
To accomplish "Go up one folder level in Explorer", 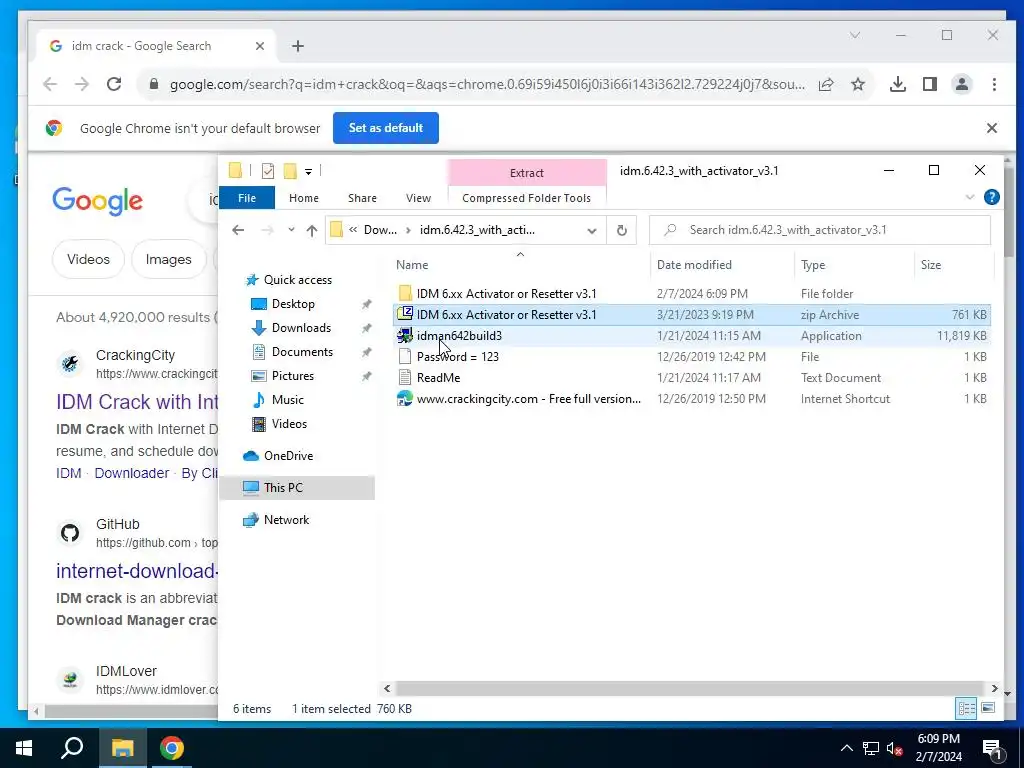I will tap(312, 230).
